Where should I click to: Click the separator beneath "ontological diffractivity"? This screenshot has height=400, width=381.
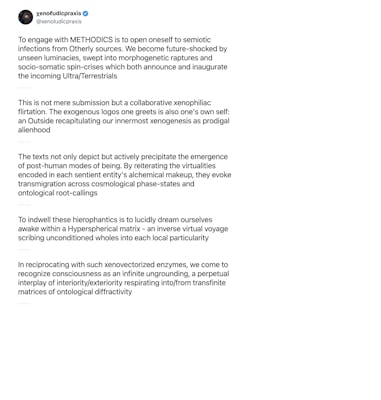[25, 304]
